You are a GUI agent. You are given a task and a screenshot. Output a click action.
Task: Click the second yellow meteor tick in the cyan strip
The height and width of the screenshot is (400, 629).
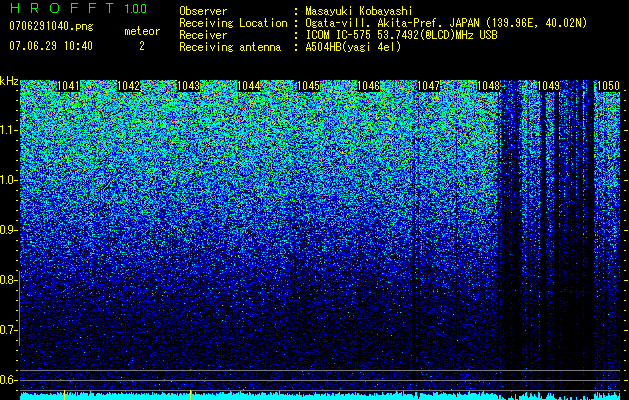[x=191, y=395]
